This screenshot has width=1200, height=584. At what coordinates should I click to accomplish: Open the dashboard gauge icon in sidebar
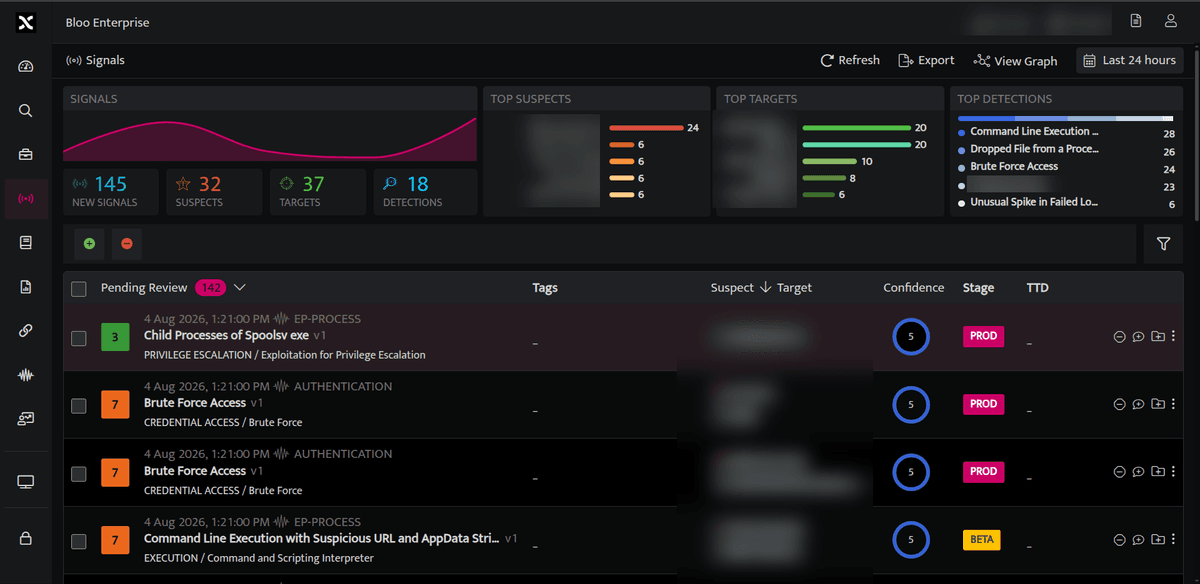(x=26, y=67)
